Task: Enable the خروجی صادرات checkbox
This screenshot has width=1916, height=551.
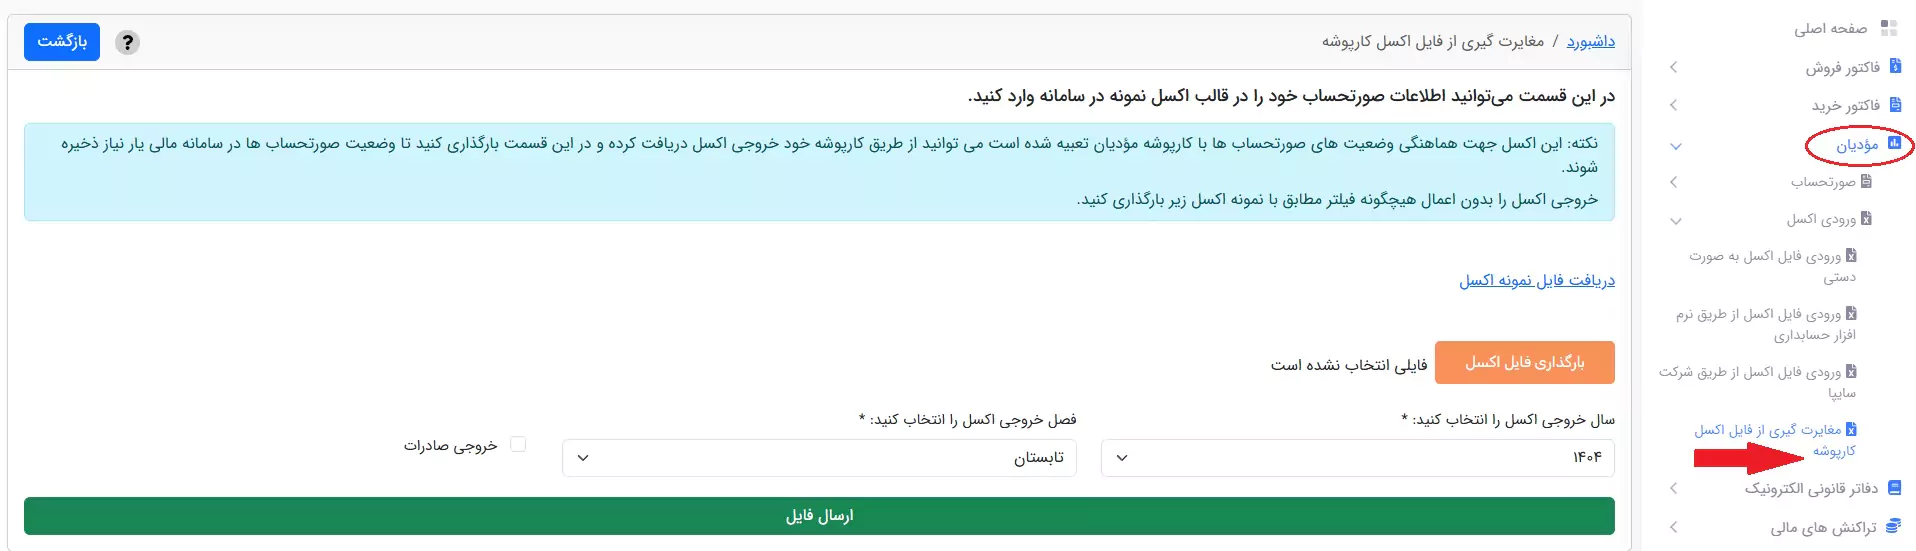Action: (518, 444)
